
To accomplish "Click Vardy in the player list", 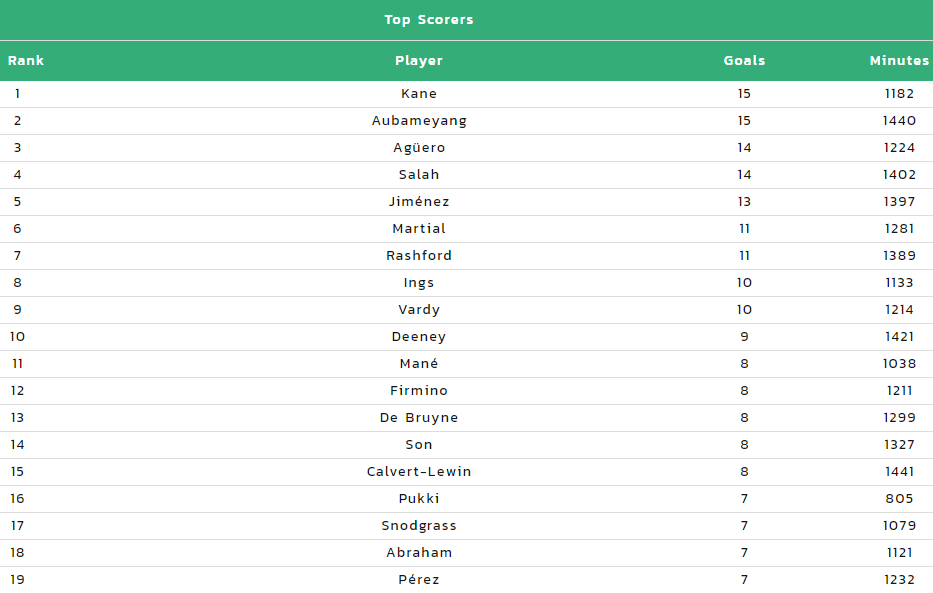I will [x=419, y=310].
